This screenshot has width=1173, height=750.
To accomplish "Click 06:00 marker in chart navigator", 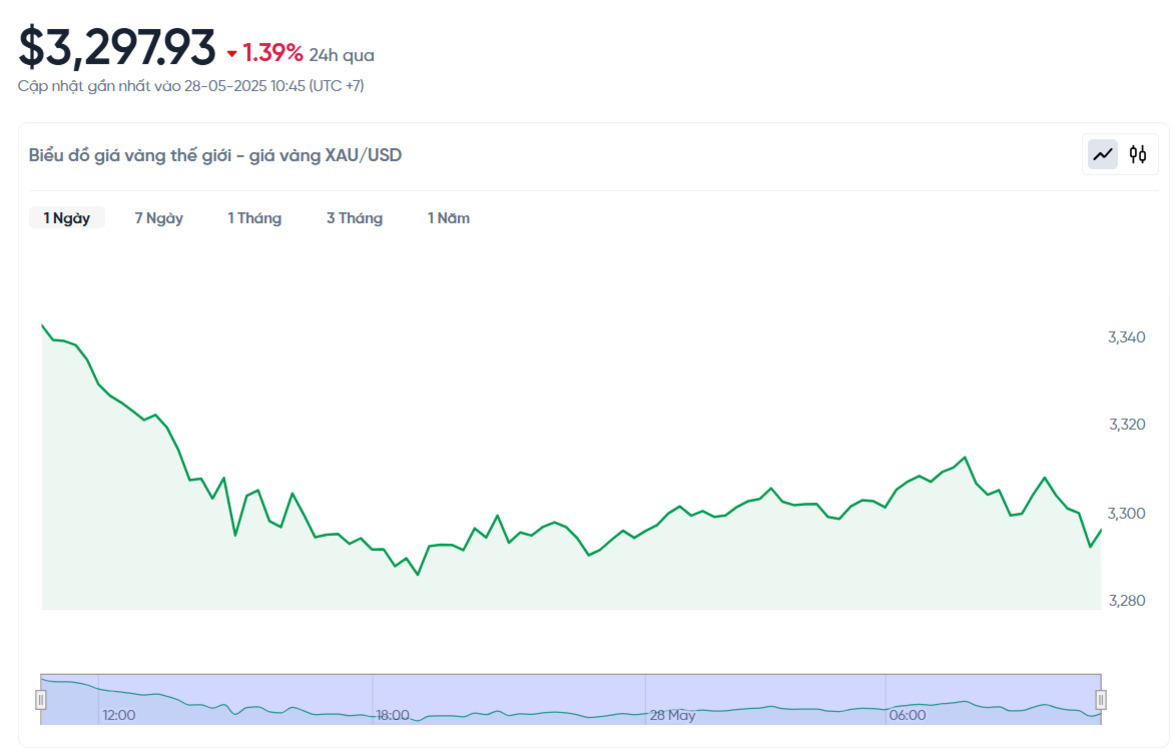I will (x=906, y=715).
